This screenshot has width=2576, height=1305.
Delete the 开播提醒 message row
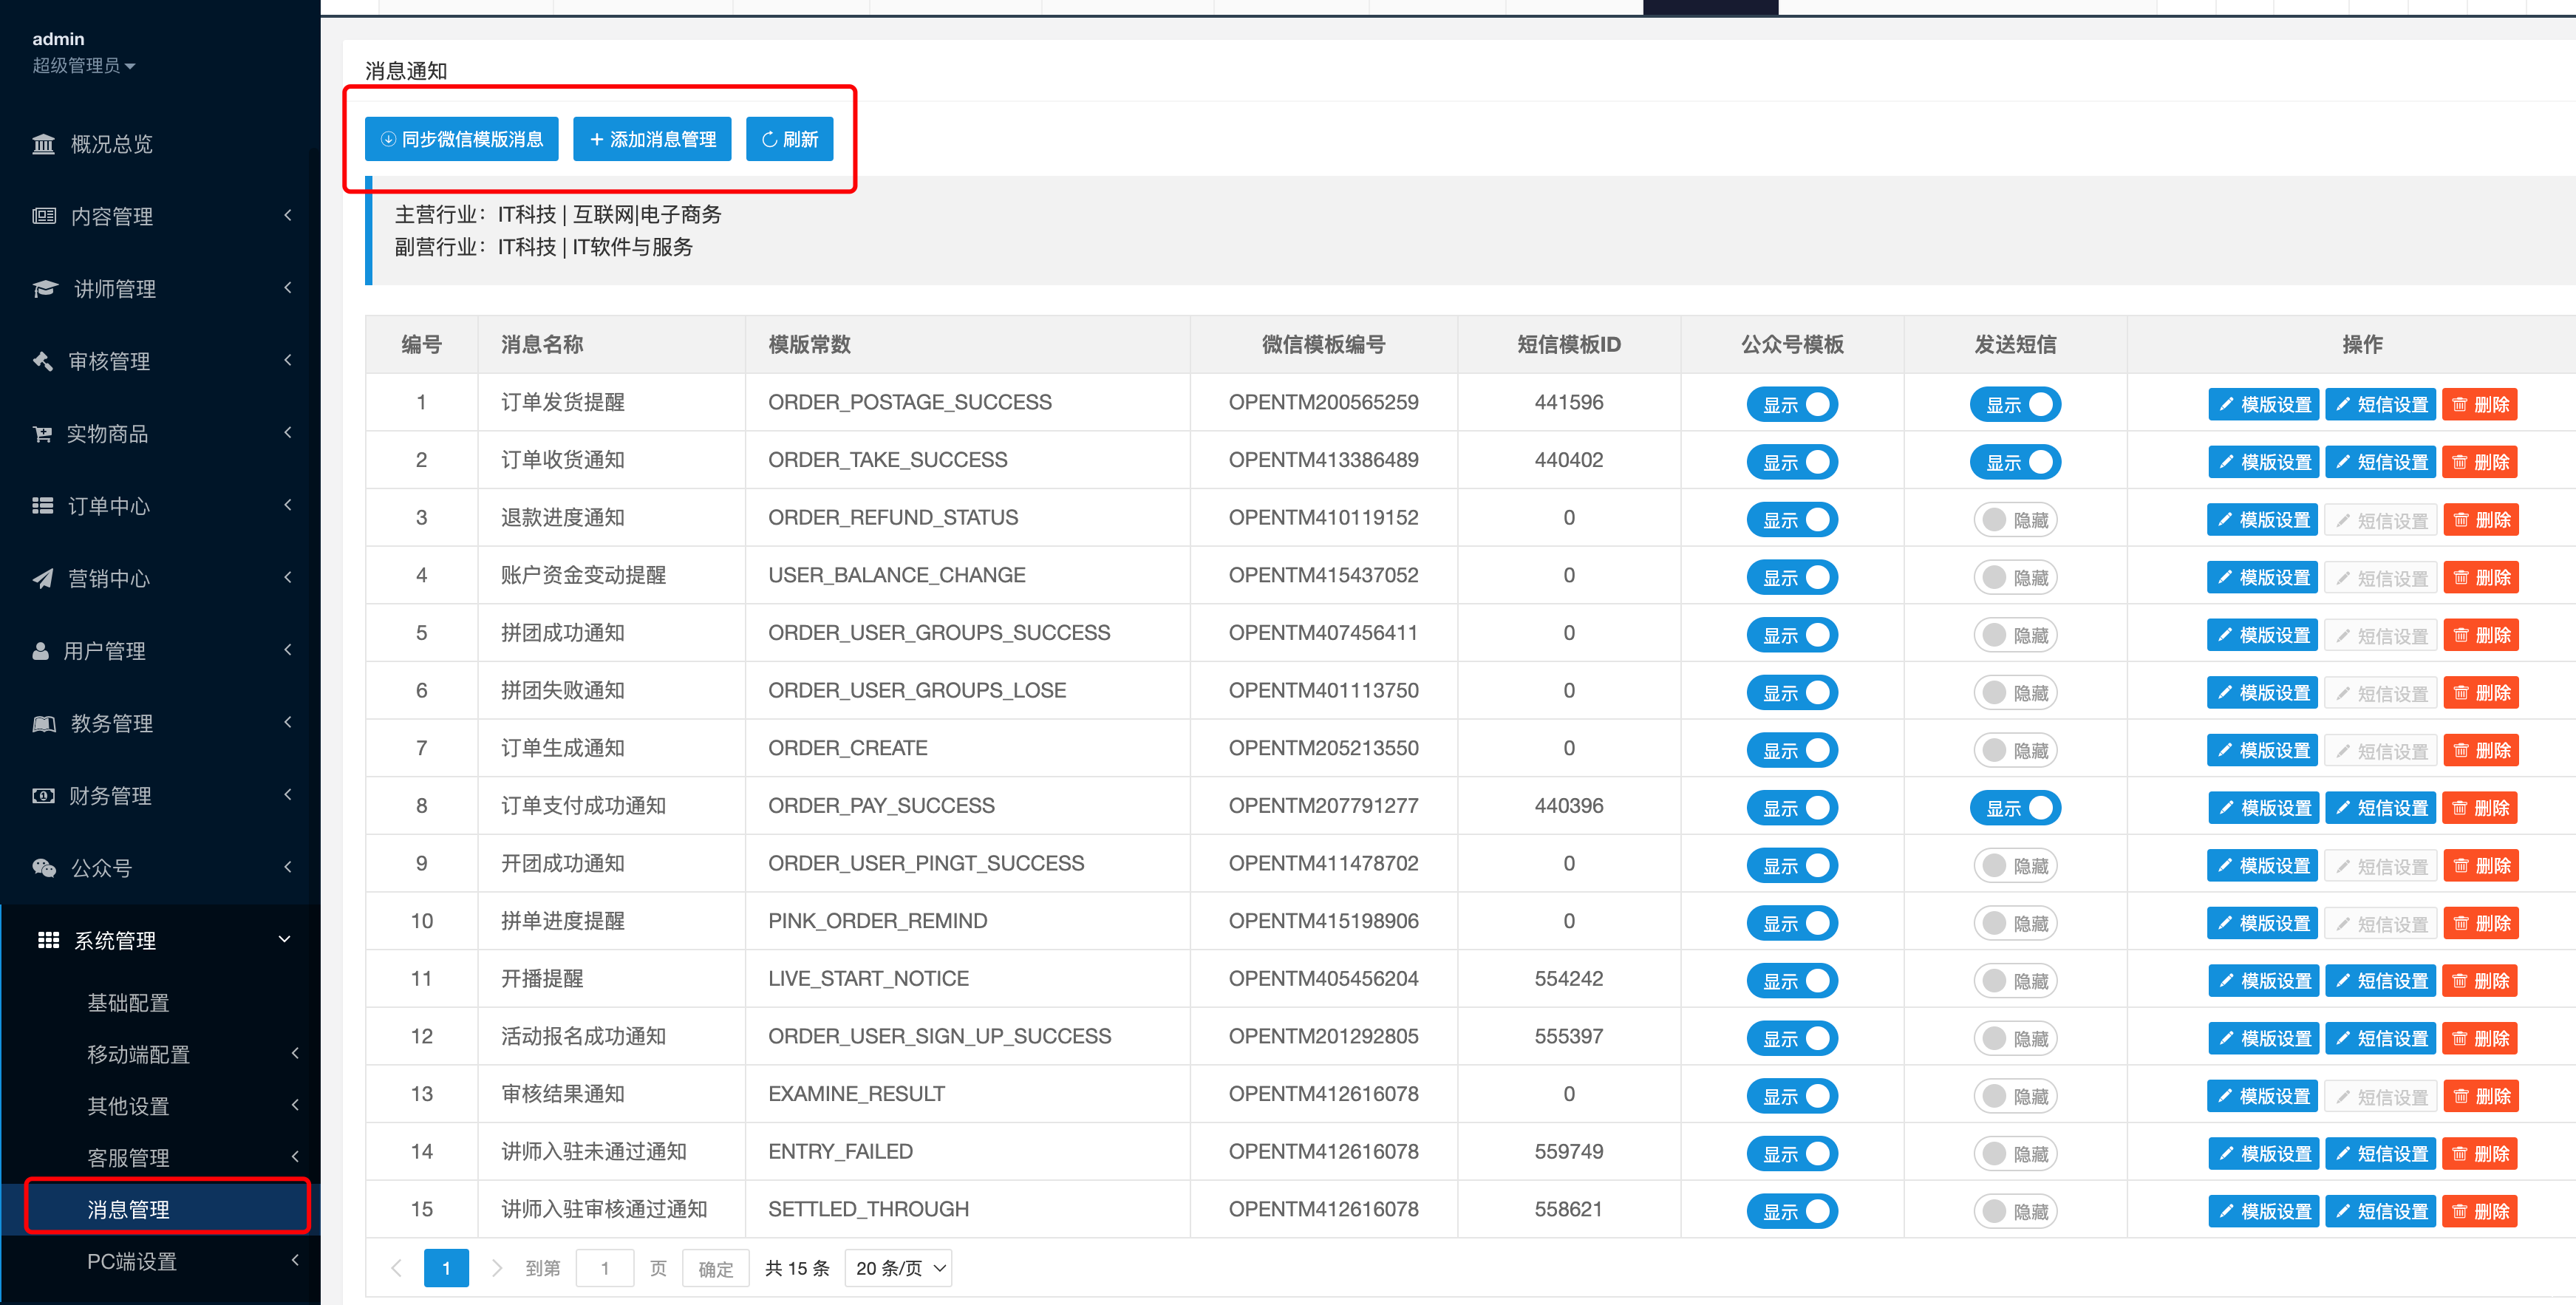2479,981
